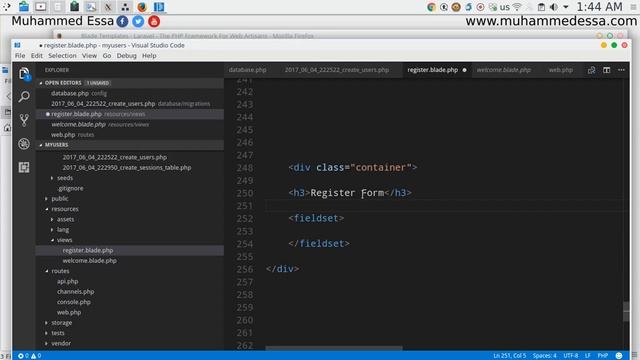Click the Twitter icon beside Muhammed Essa
Viewport: 640px width, 360px height.
pyautogui.click(x=138, y=21)
